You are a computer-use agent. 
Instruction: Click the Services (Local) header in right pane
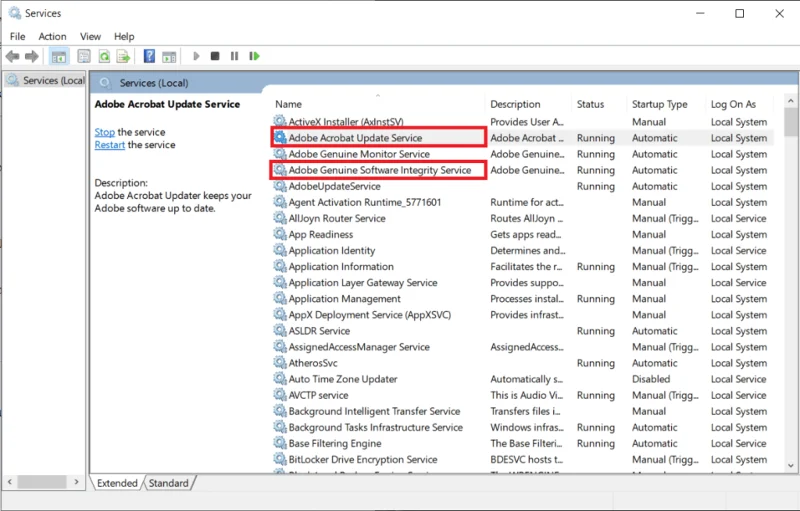154,83
